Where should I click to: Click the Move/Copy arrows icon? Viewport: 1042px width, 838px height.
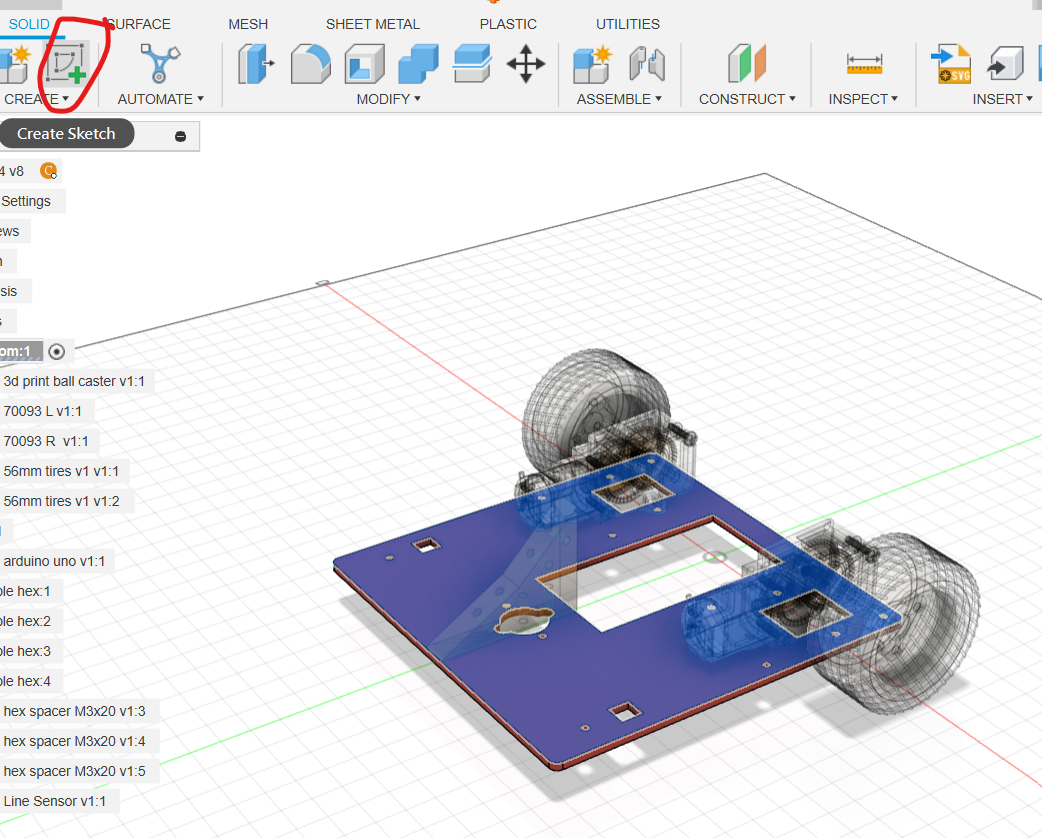525,65
